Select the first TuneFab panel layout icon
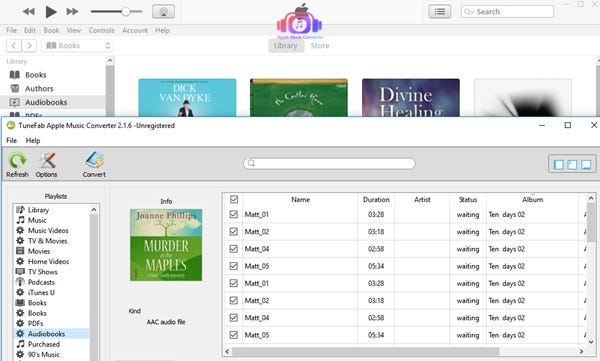This screenshot has height=361, width=600. pos(559,165)
